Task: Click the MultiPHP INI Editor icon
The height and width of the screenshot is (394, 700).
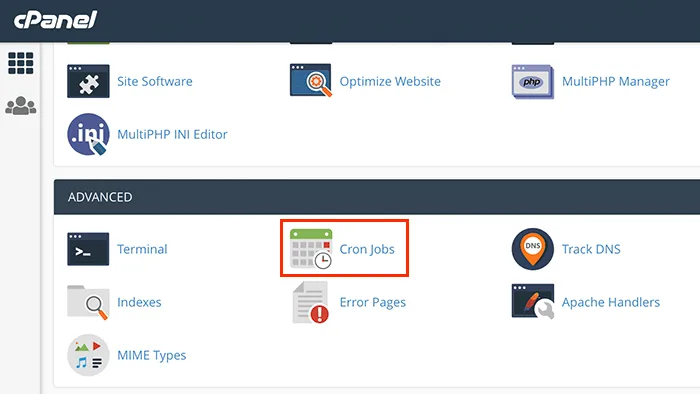Action: click(x=88, y=134)
